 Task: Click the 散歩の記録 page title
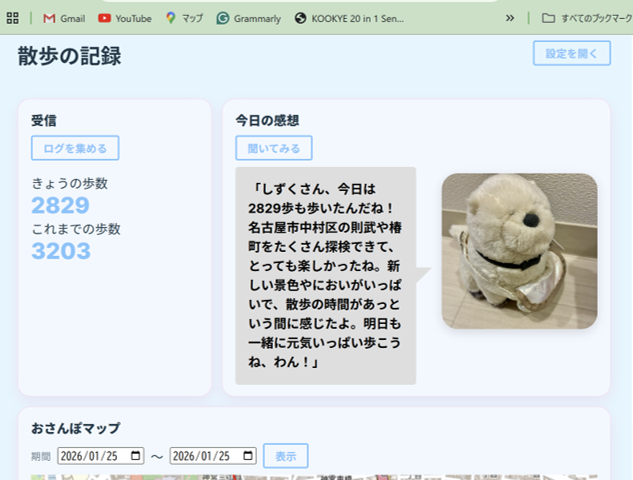point(69,56)
